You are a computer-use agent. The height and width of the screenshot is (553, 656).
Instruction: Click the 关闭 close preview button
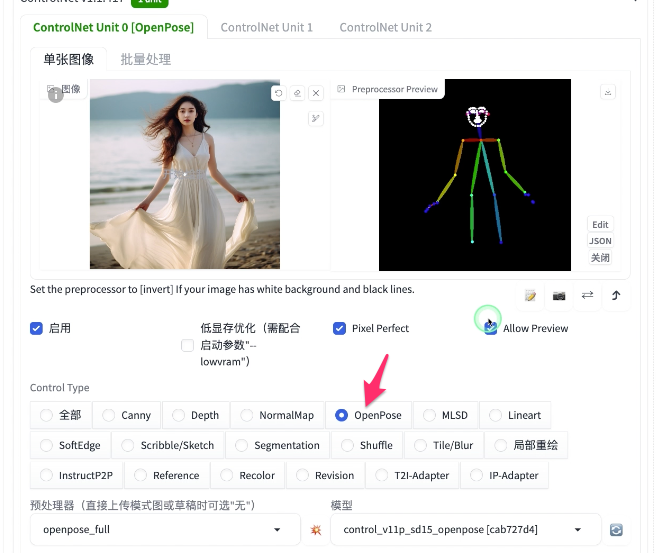pyautogui.click(x=600, y=257)
